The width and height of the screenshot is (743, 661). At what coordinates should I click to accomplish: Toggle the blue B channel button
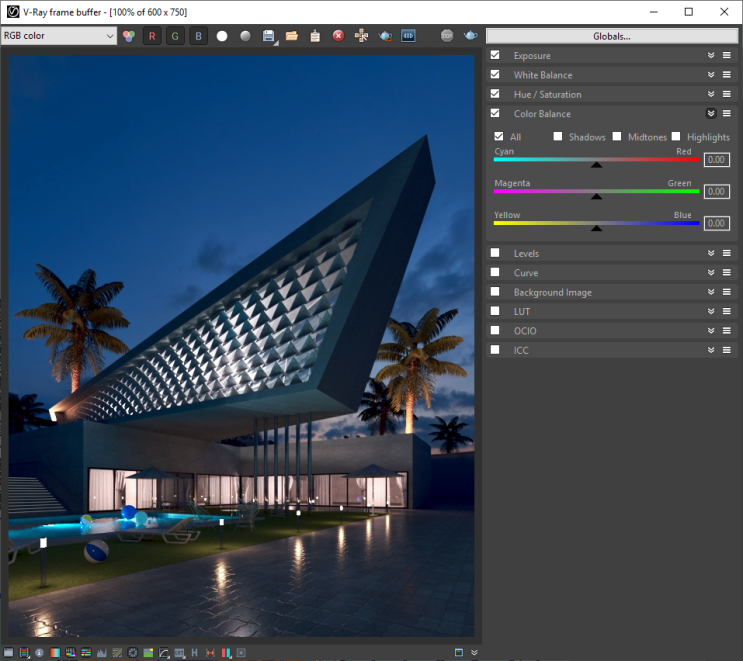(x=198, y=36)
